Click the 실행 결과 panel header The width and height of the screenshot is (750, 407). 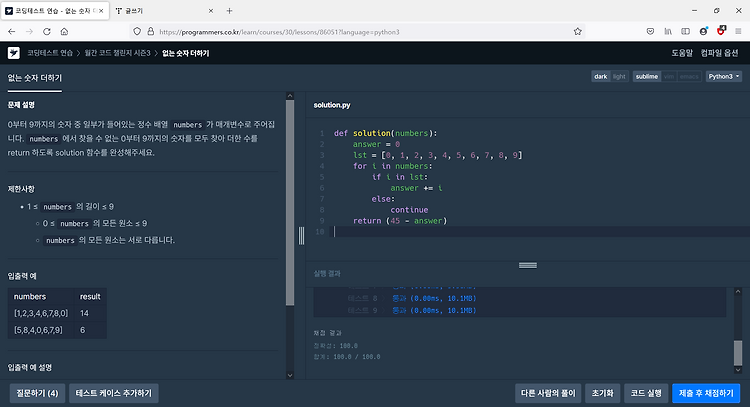(x=327, y=274)
